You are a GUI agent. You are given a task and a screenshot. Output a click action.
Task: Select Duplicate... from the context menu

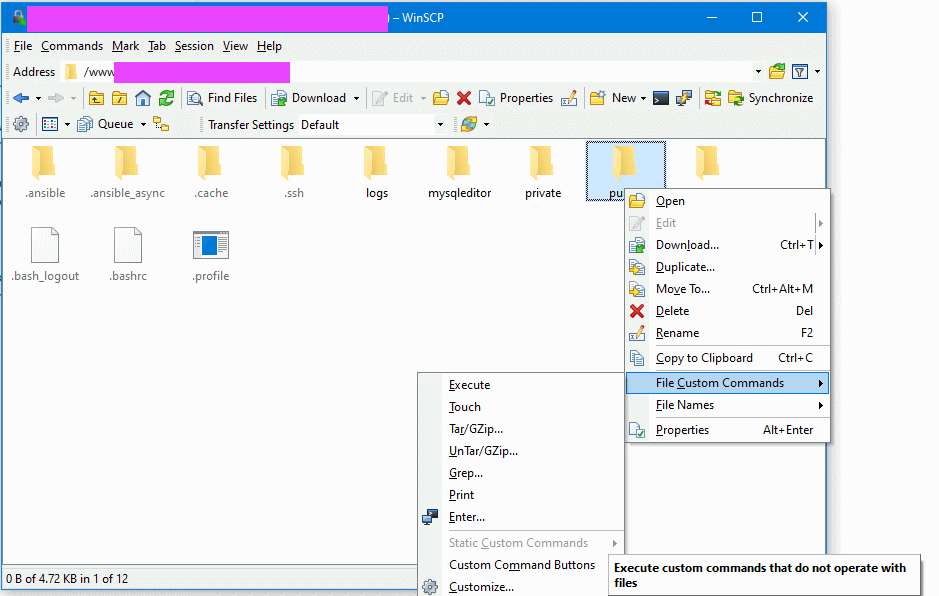685,267
